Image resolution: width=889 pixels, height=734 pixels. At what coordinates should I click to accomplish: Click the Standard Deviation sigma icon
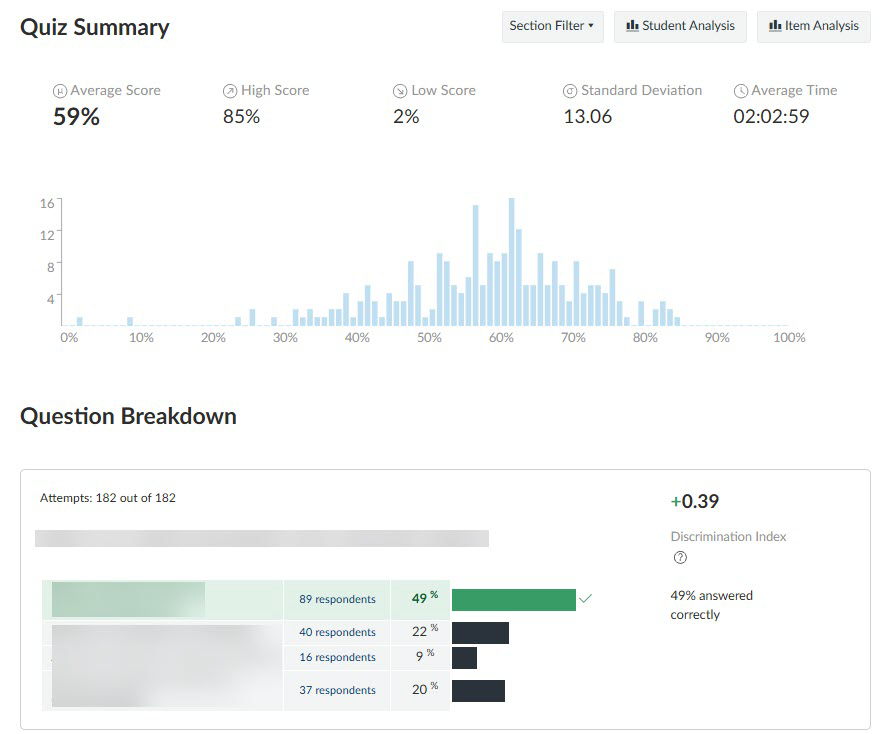pos(570,91)
